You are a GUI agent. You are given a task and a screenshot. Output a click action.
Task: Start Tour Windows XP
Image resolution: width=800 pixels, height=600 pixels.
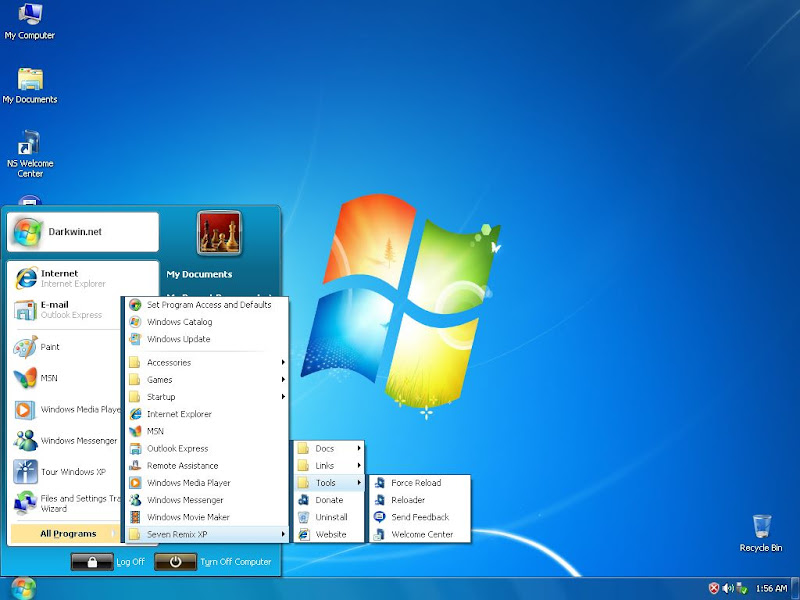(65, 472)
